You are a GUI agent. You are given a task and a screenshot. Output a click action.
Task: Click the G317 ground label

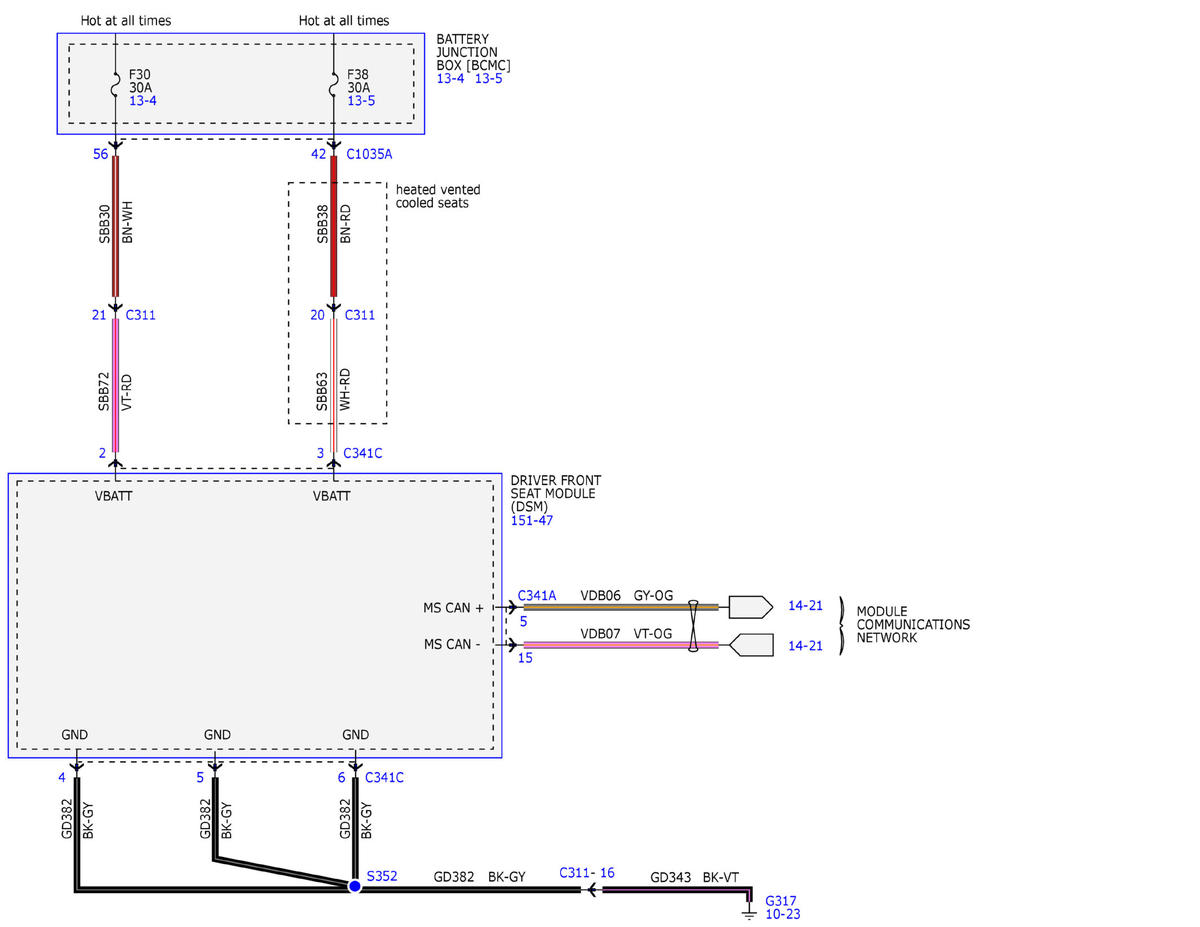tap(783, 900)
